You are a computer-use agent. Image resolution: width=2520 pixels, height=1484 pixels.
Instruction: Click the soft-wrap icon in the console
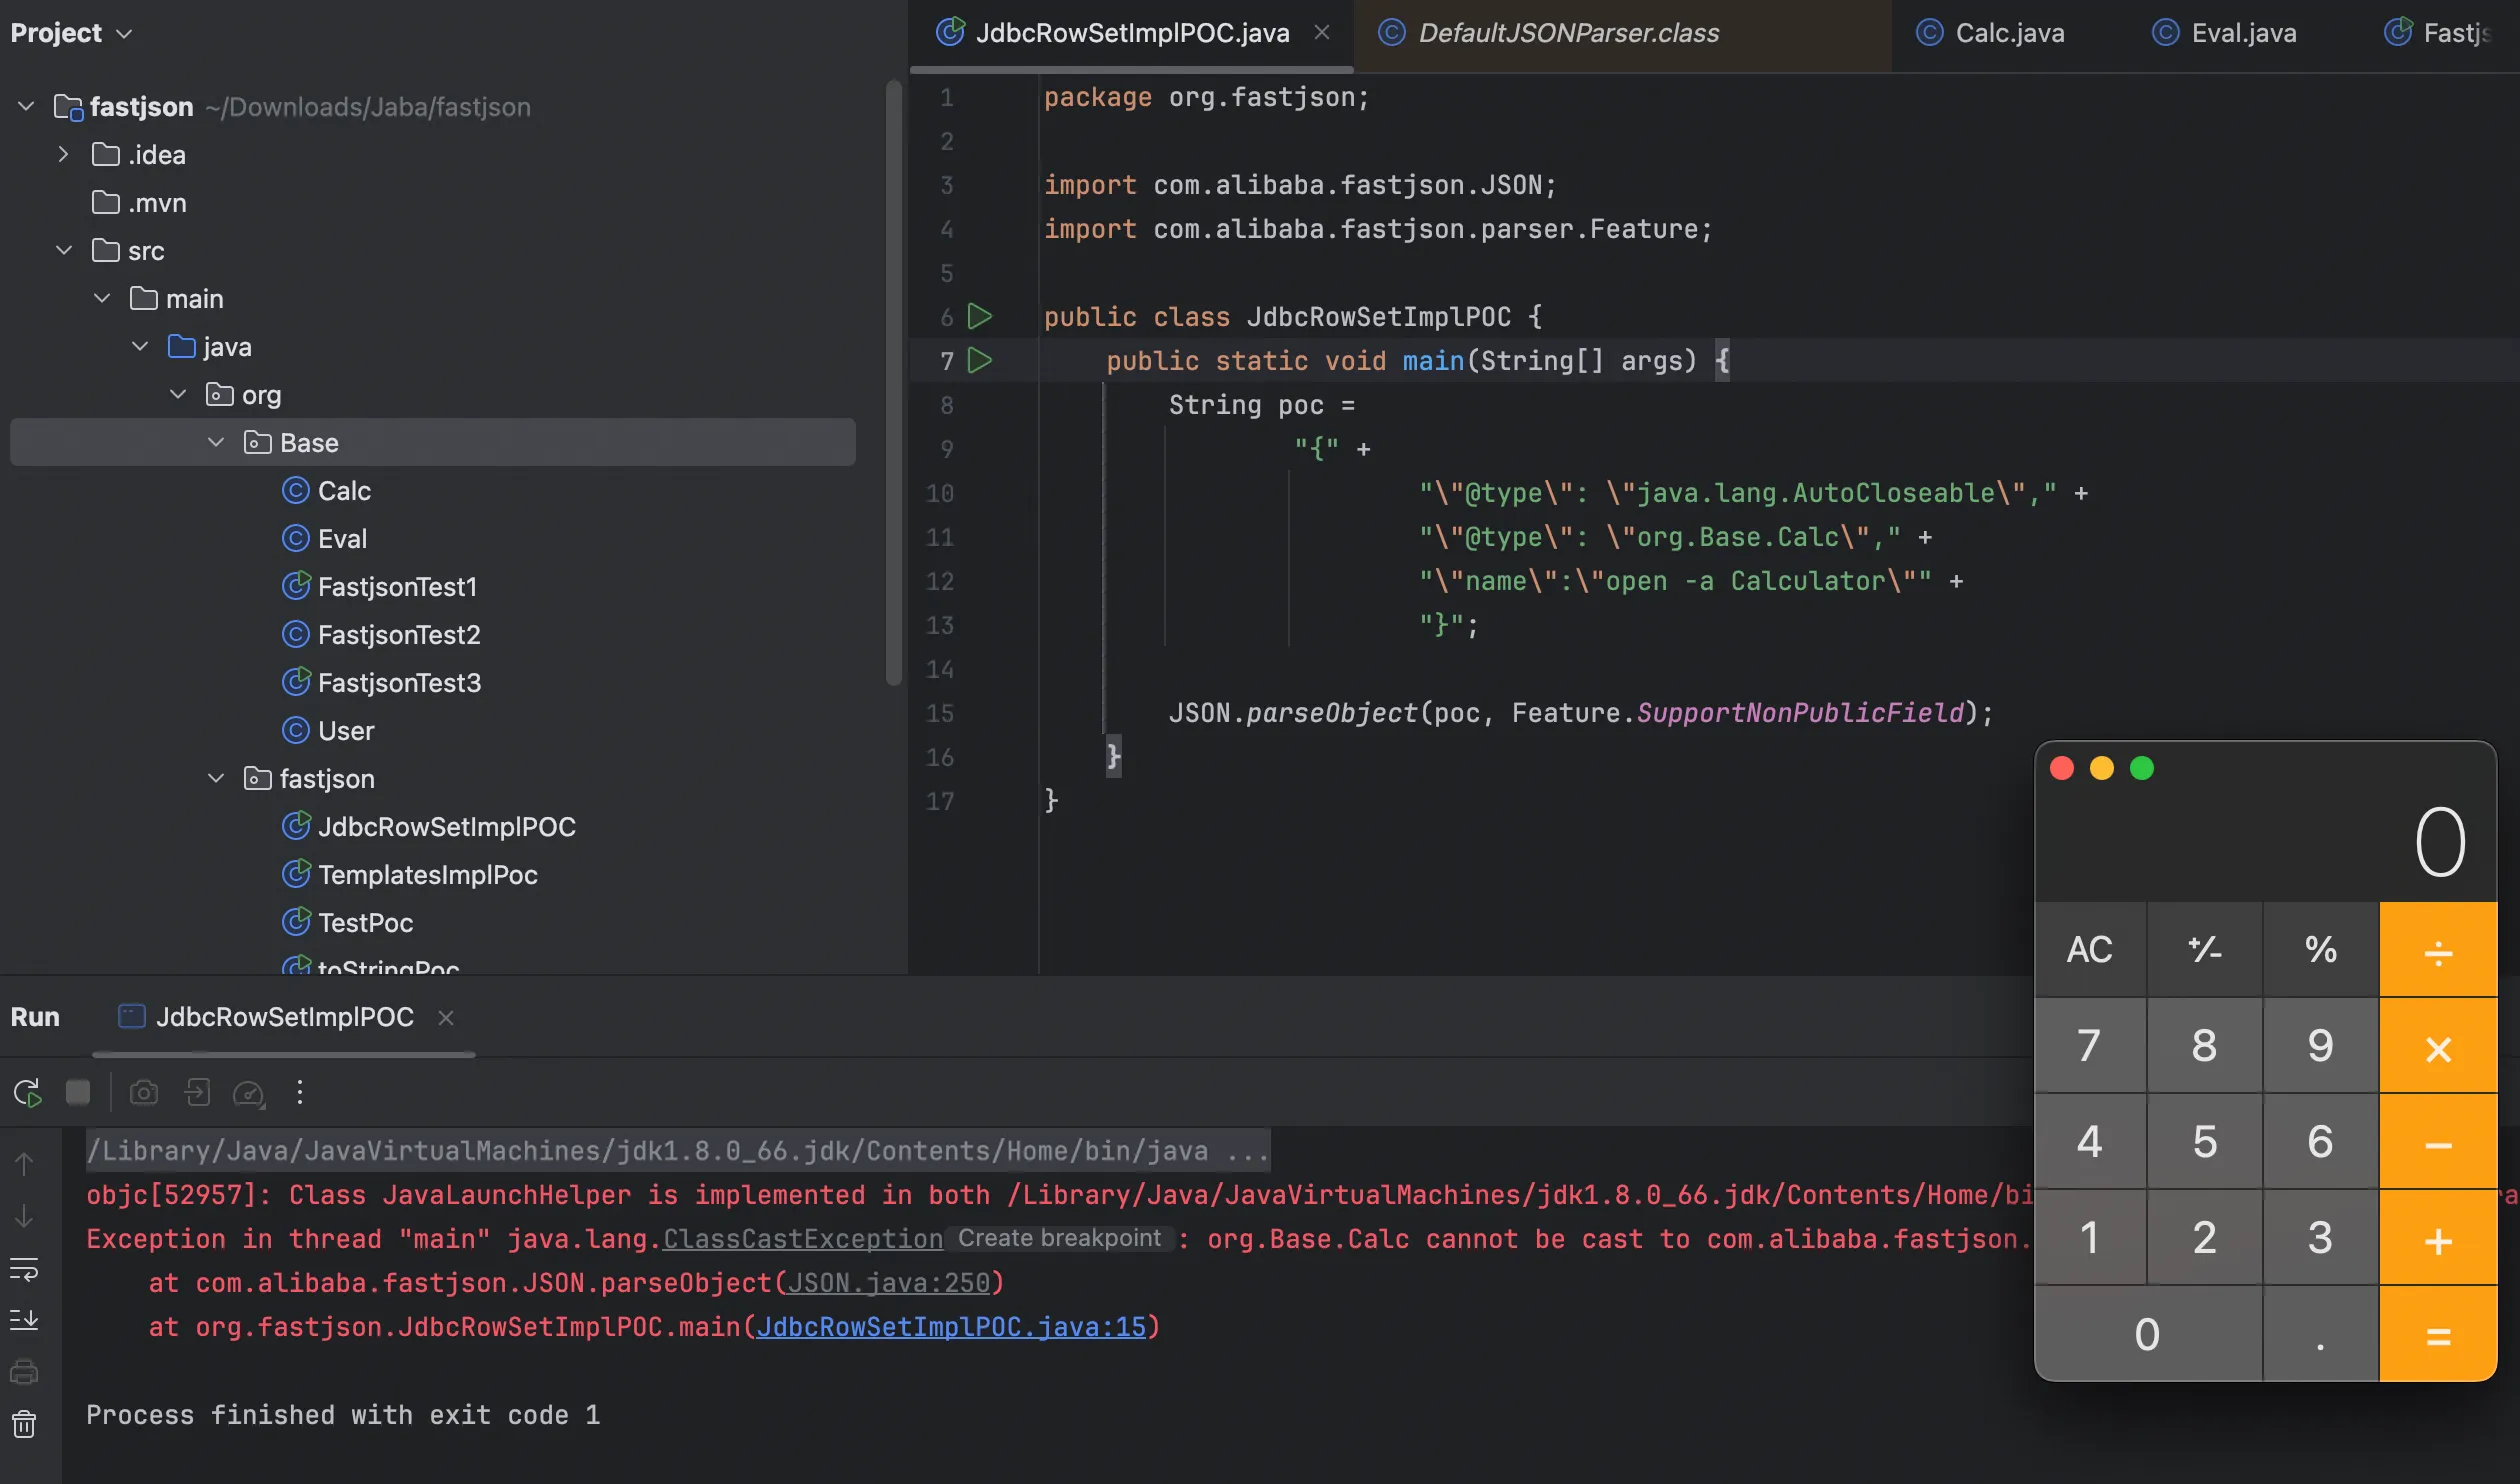(24, 1270)
